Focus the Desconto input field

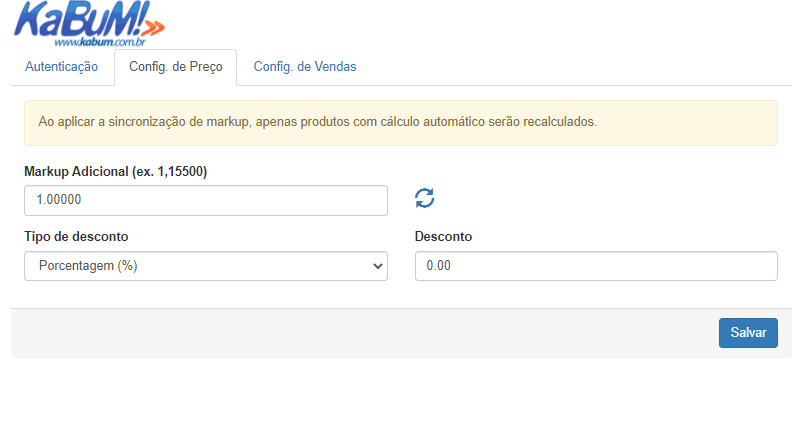596,266
